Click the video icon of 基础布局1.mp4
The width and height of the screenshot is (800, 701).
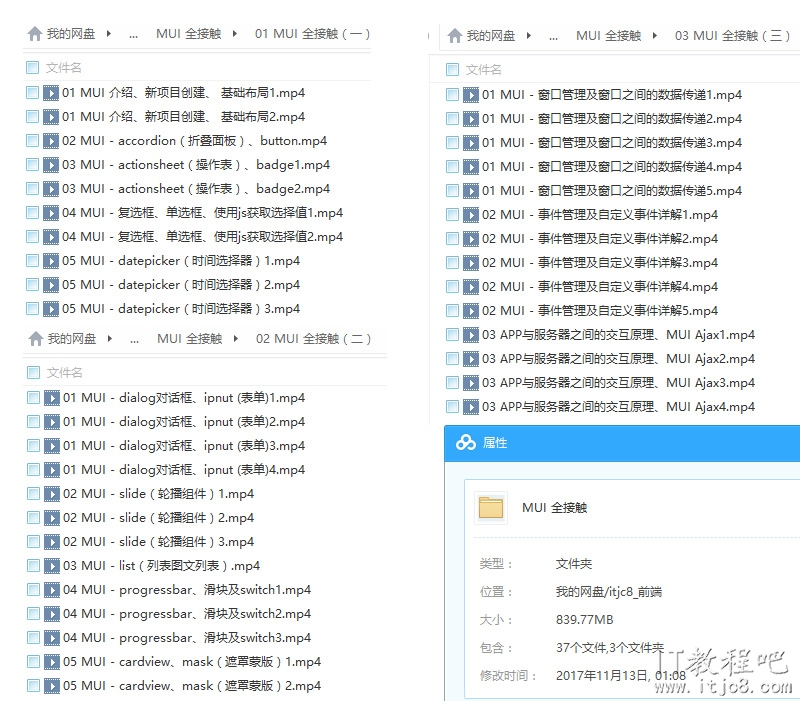pos(51,93)
